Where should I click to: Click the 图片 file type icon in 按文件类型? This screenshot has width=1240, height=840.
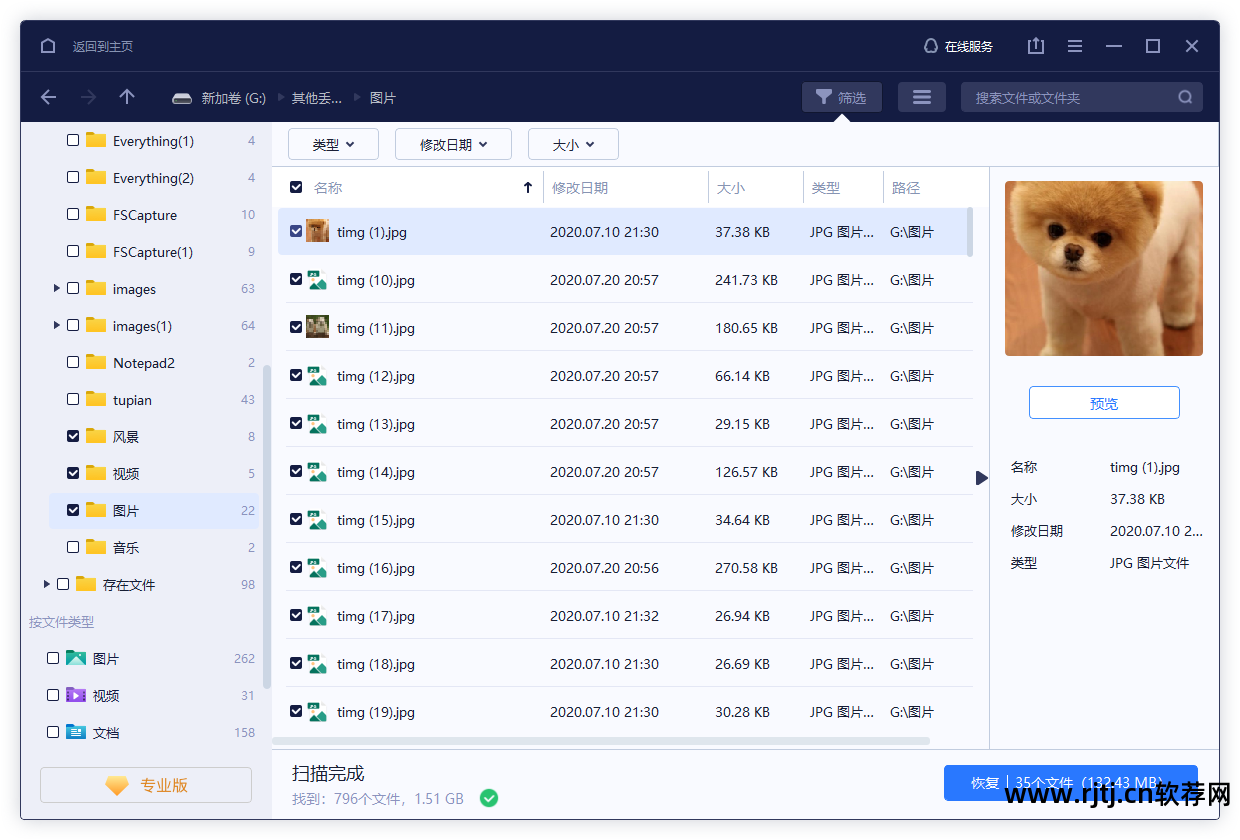[76, 658]
